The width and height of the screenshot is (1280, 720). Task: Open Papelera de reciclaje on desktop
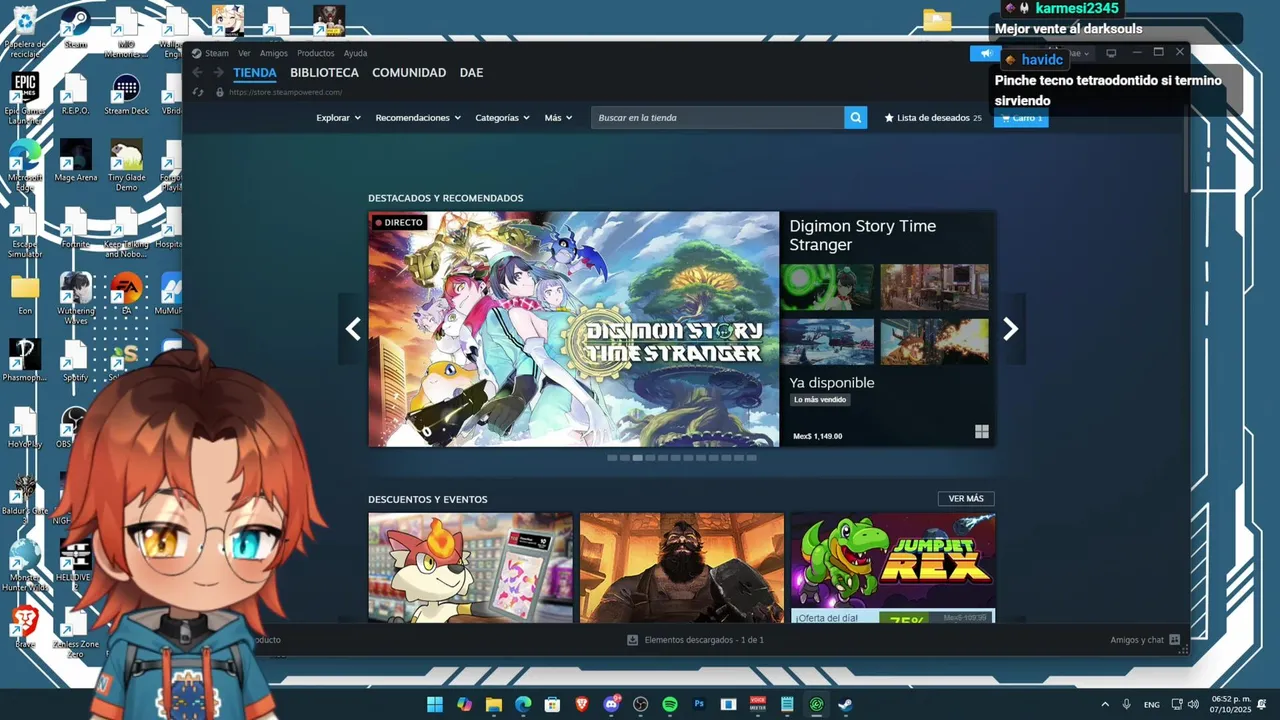[x=25, y=32]
